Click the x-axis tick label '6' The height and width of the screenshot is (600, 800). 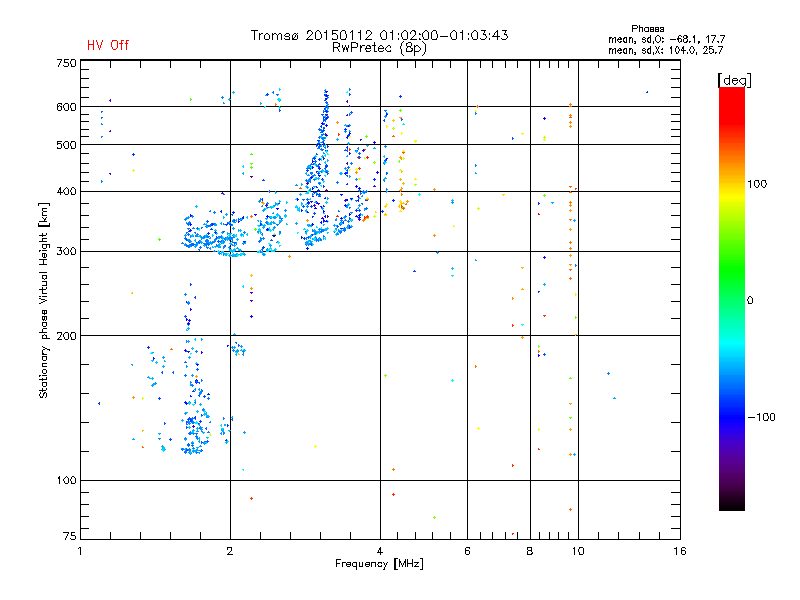pyautogui.click(x=468, y=552)
